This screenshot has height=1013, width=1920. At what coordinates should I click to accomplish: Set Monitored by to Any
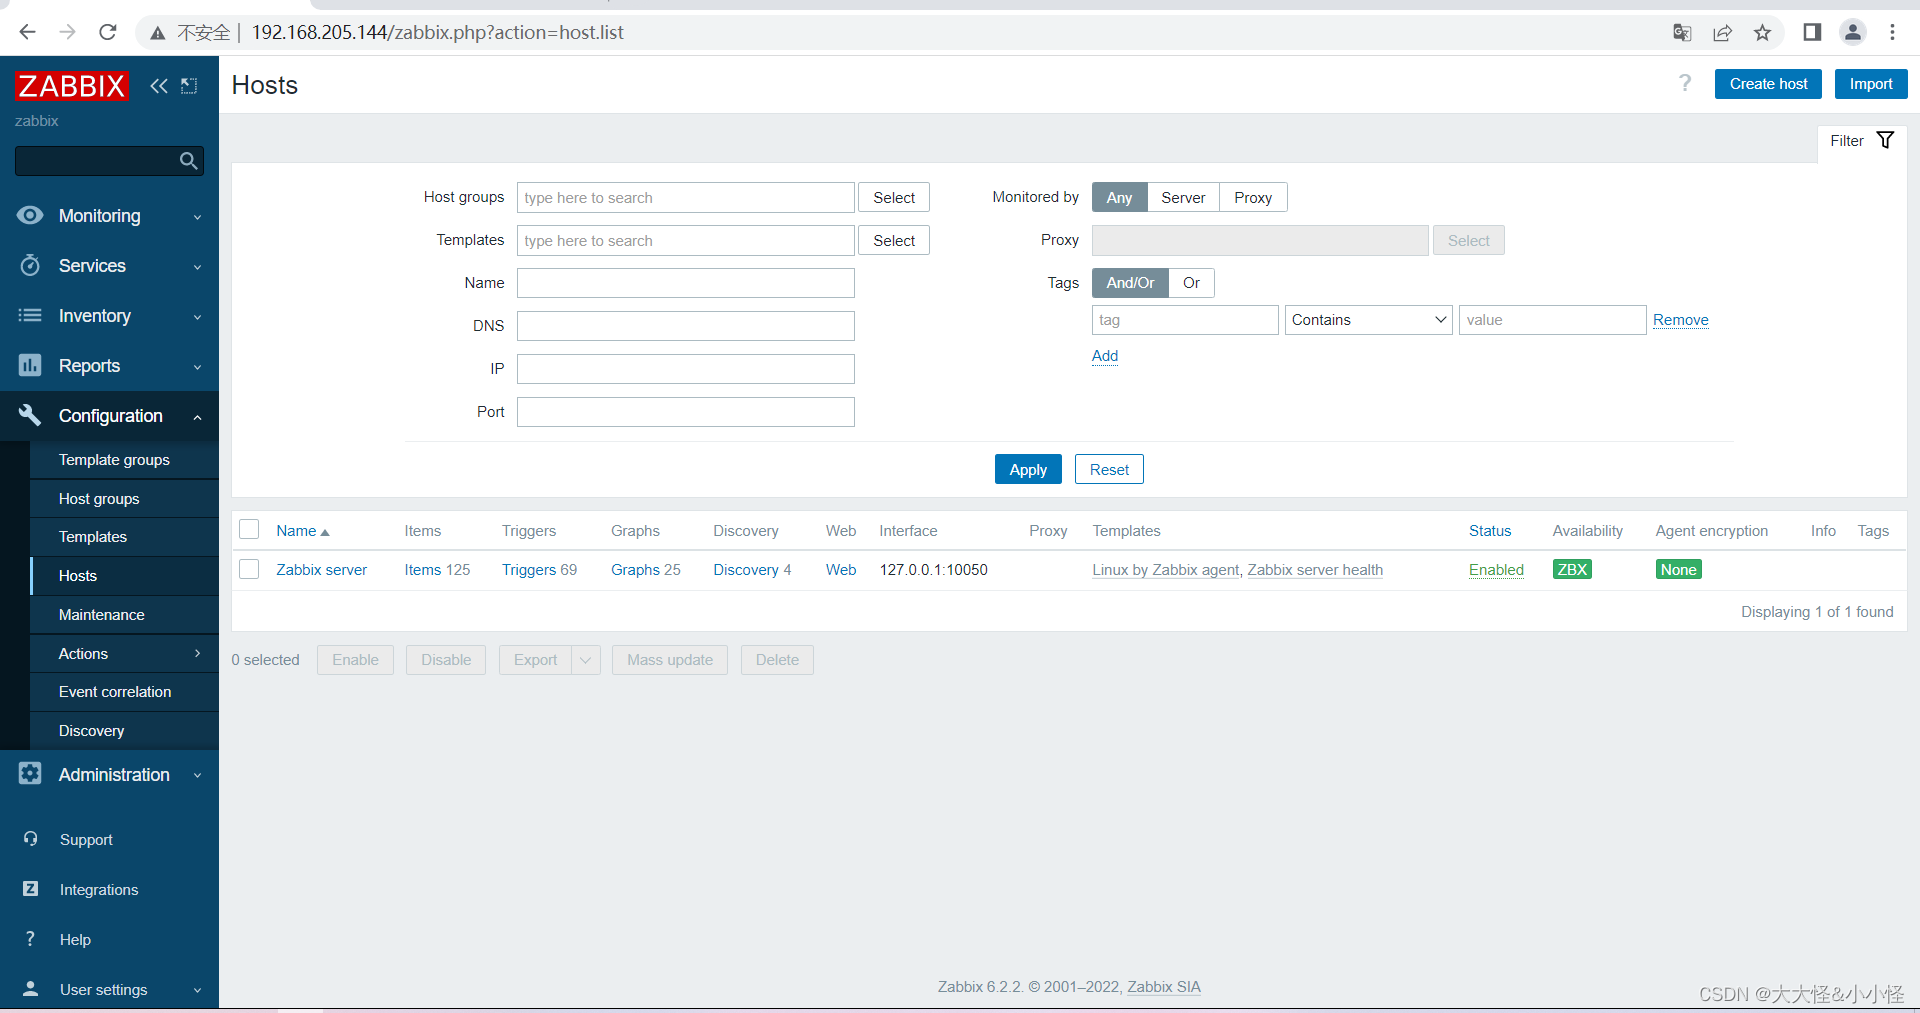point(1119,197)
